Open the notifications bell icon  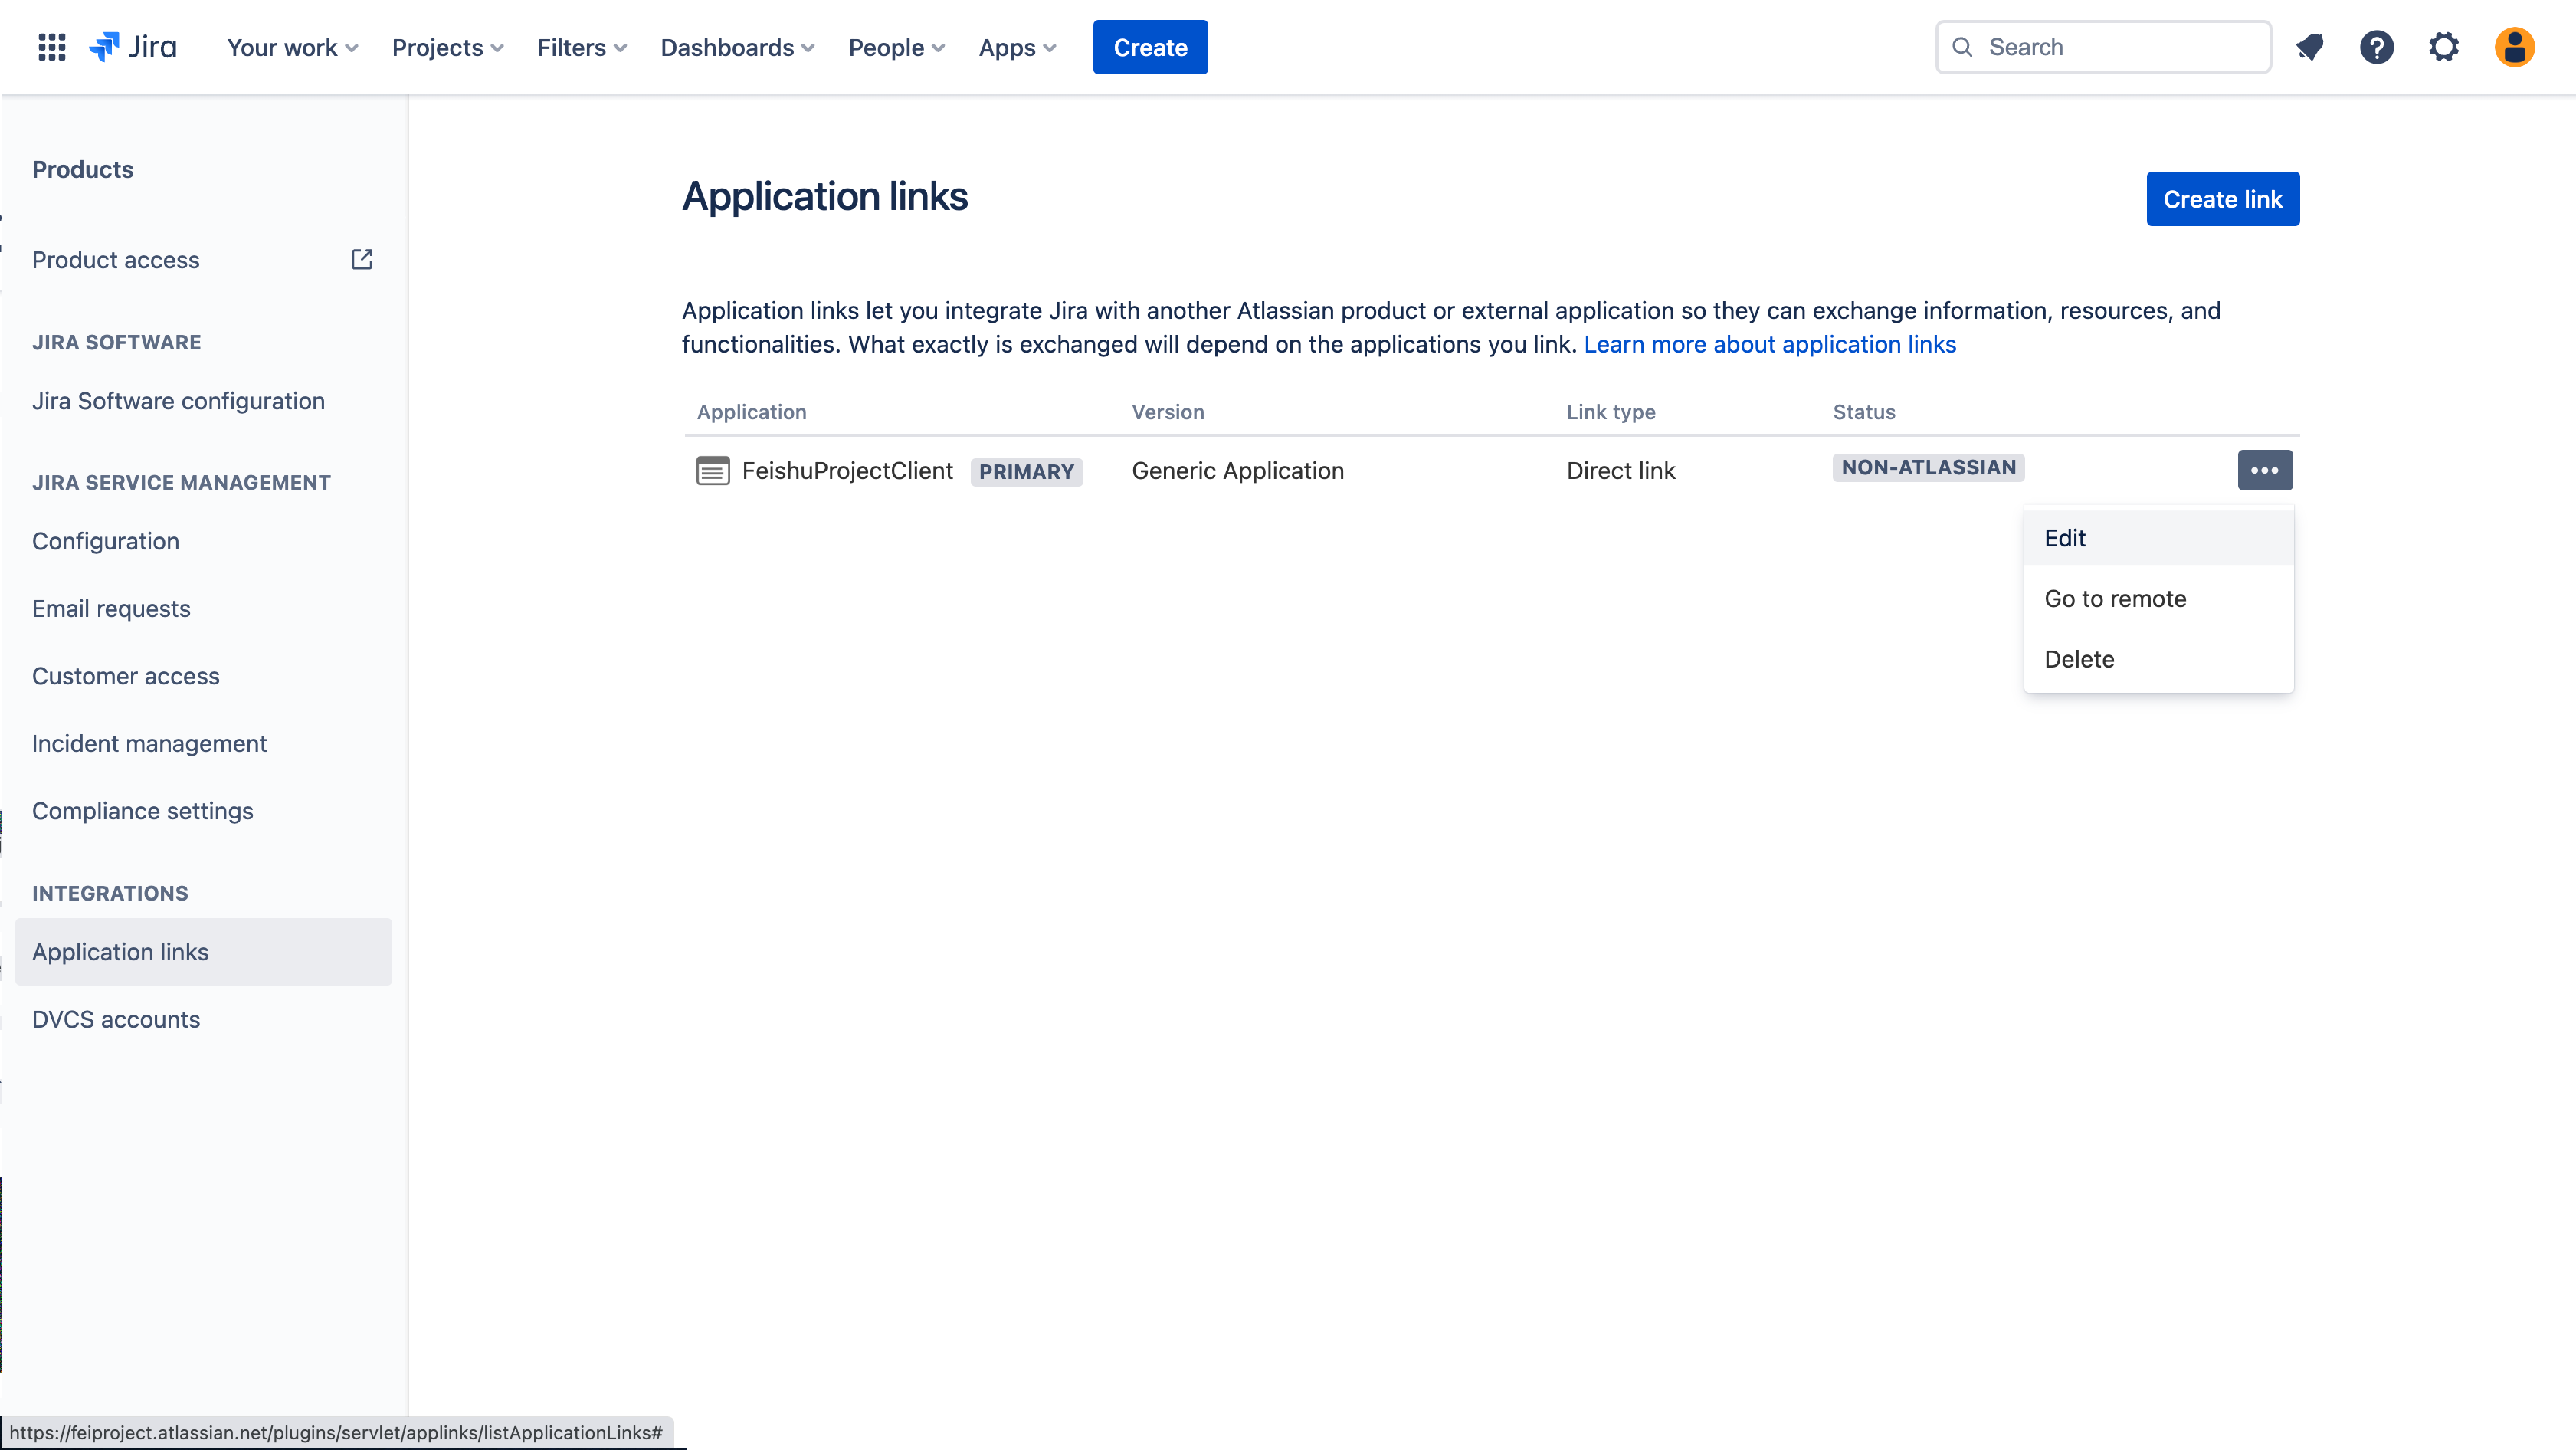tap(2310, 47)
